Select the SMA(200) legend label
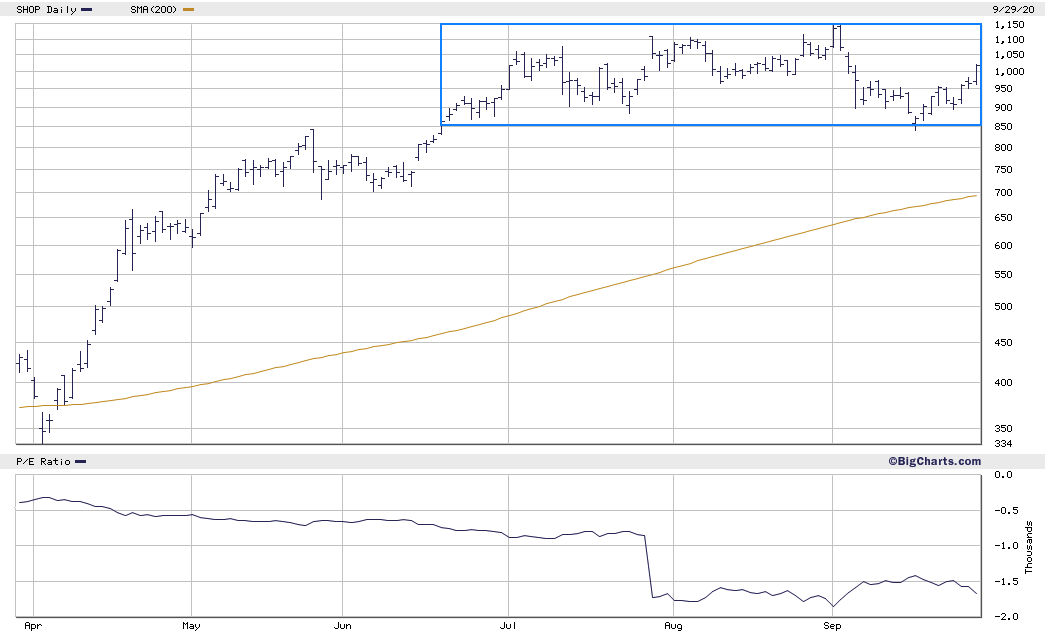 point(155,9)
